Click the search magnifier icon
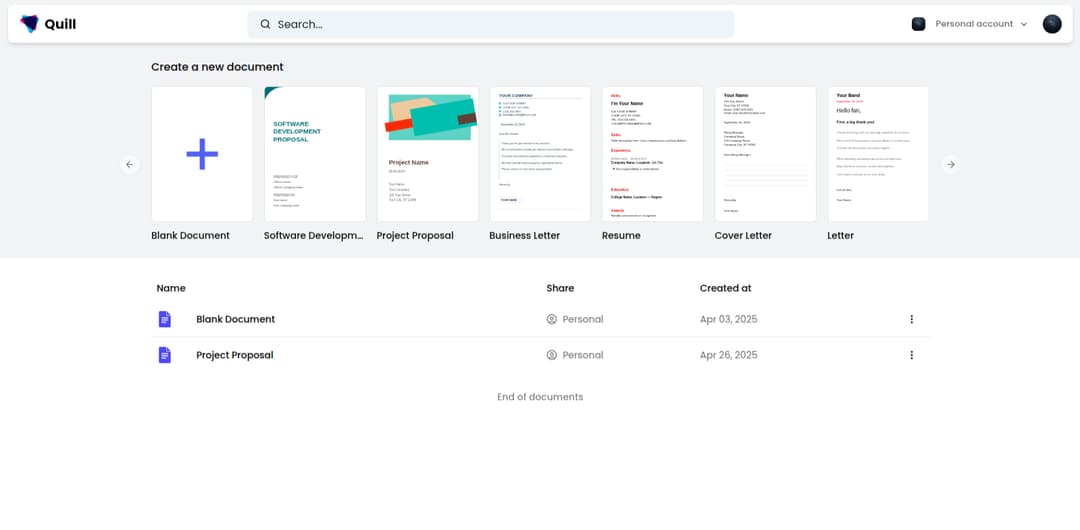Screen dimensions: 1080x530 [x=265, y=24]
